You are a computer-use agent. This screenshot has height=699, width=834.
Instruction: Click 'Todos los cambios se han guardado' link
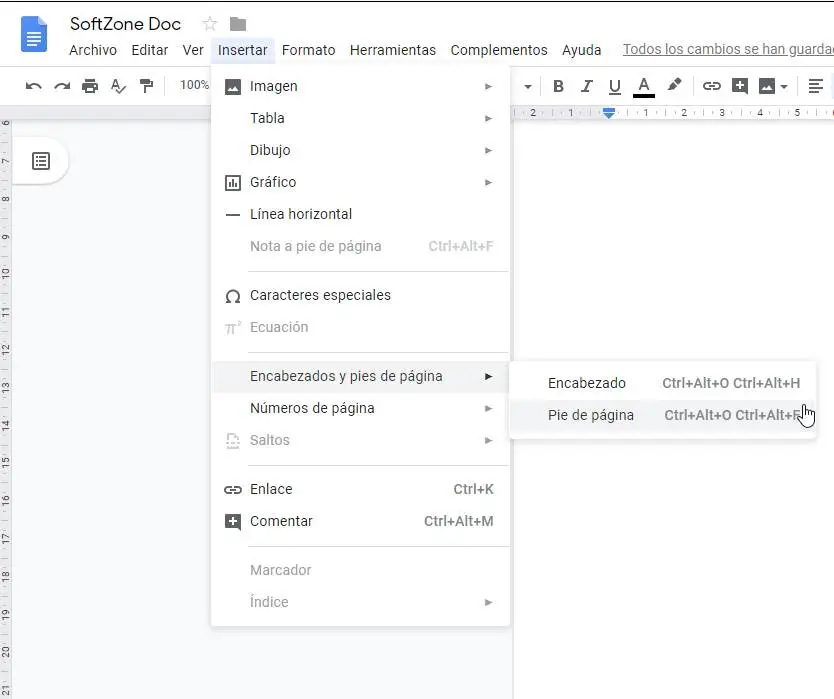728,49
